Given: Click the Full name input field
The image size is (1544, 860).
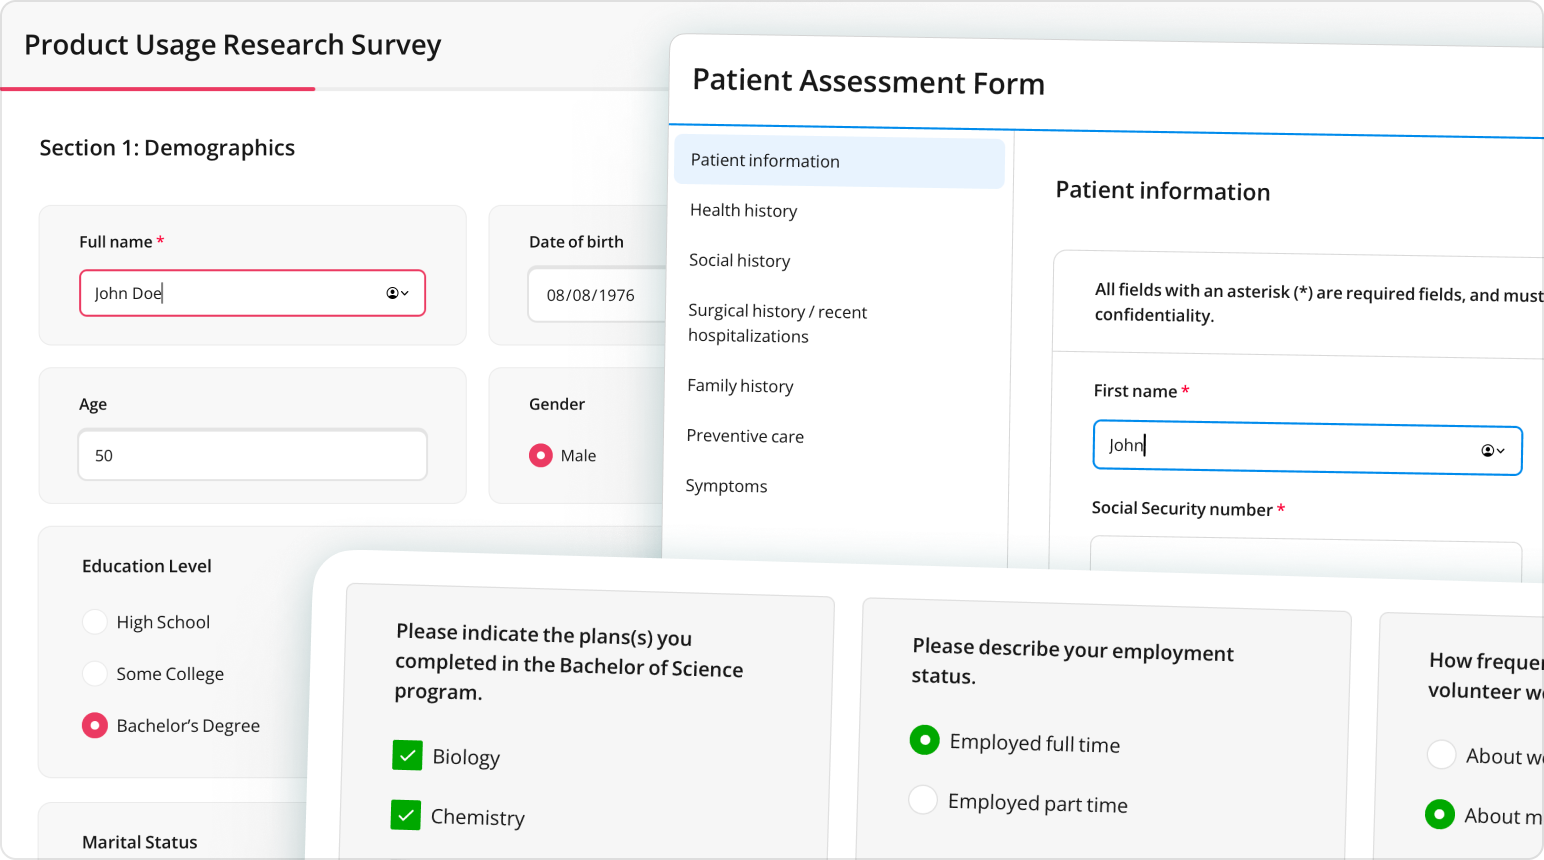Looking at the screenshot, I should point(252,293).
